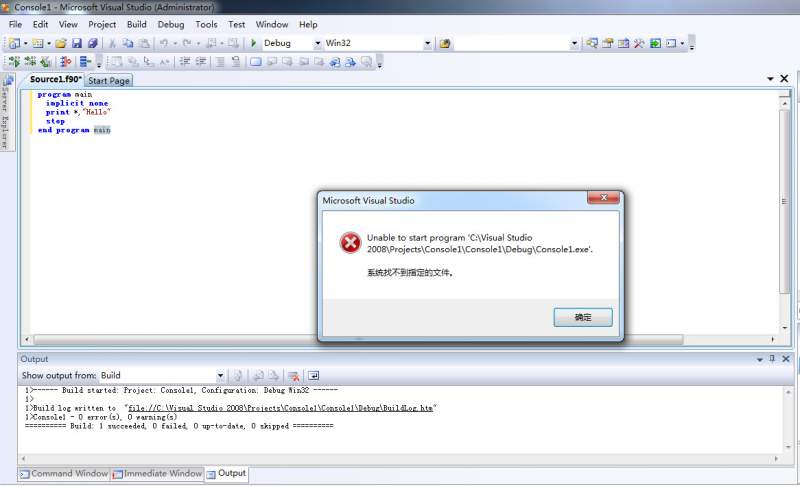Open the Window menu

pos(272,24)
